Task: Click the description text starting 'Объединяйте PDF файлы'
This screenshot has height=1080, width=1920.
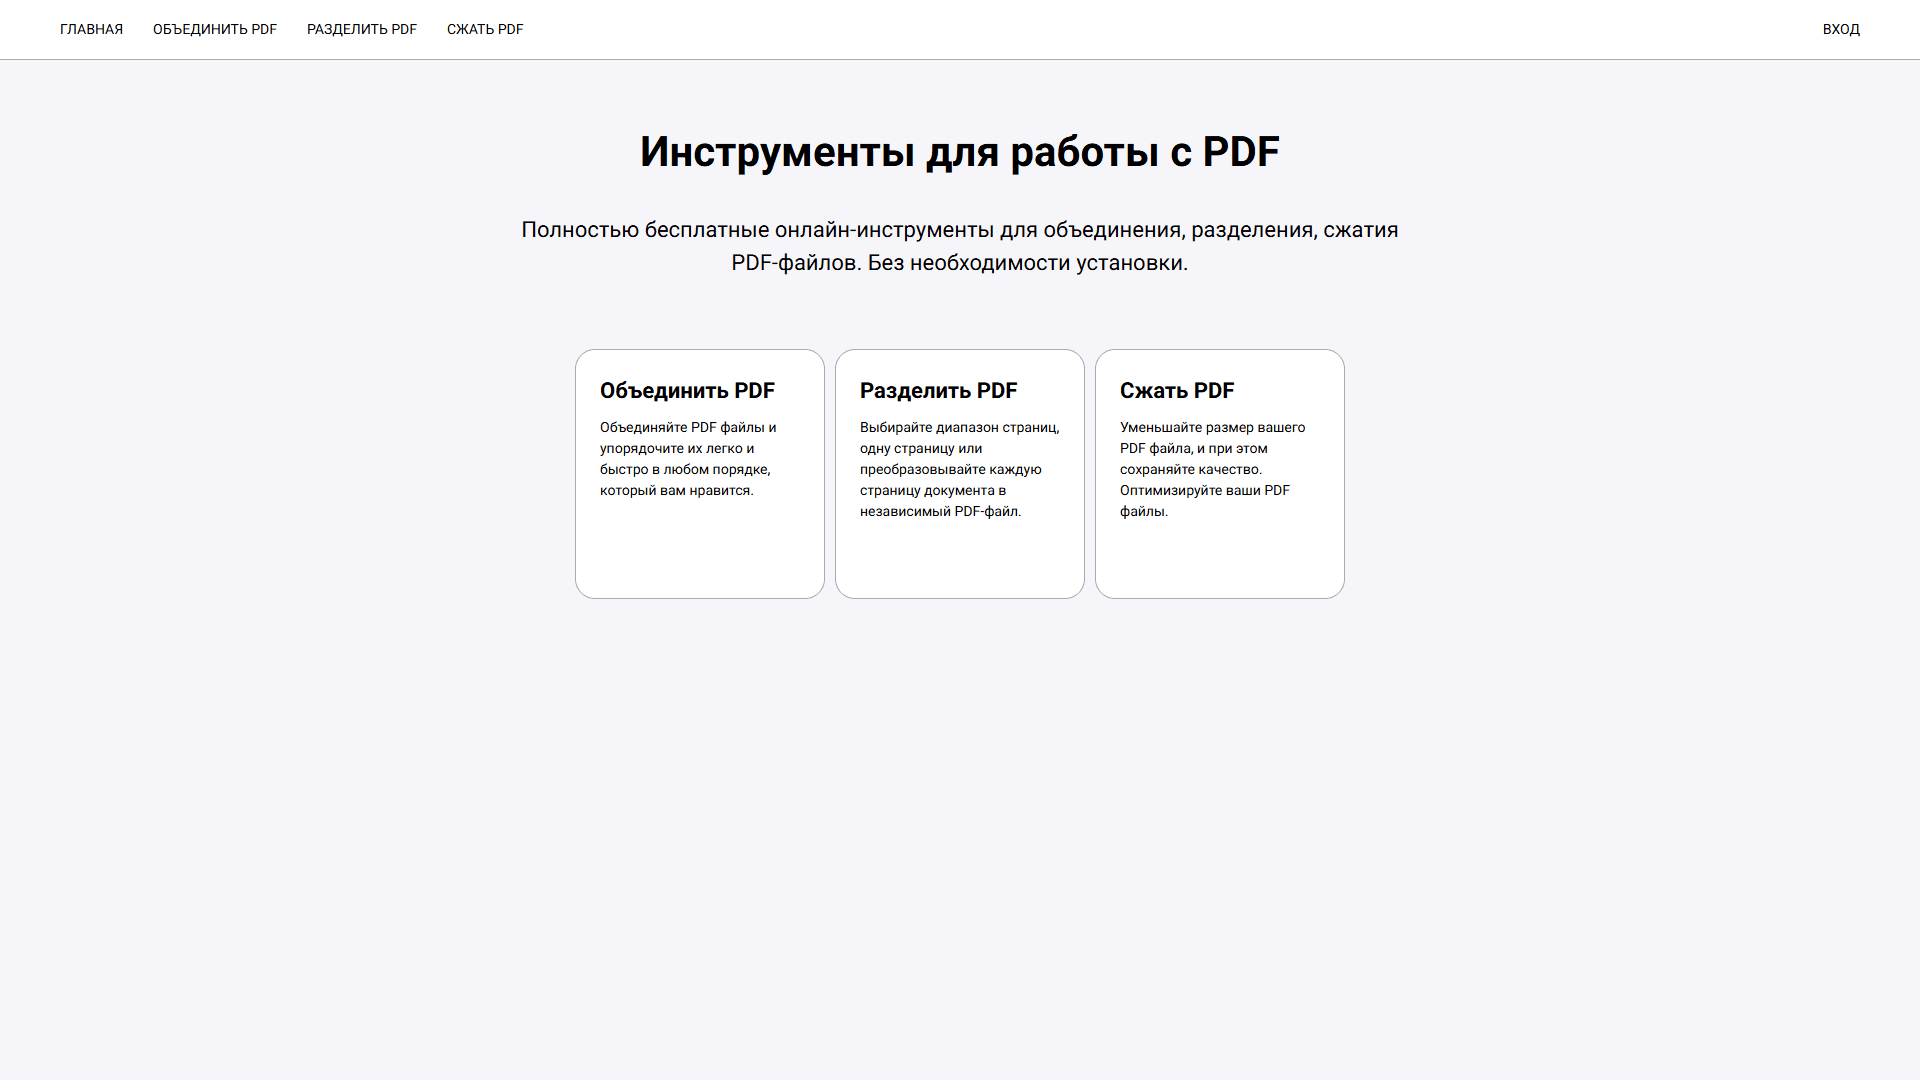Action: coord(688,459)
